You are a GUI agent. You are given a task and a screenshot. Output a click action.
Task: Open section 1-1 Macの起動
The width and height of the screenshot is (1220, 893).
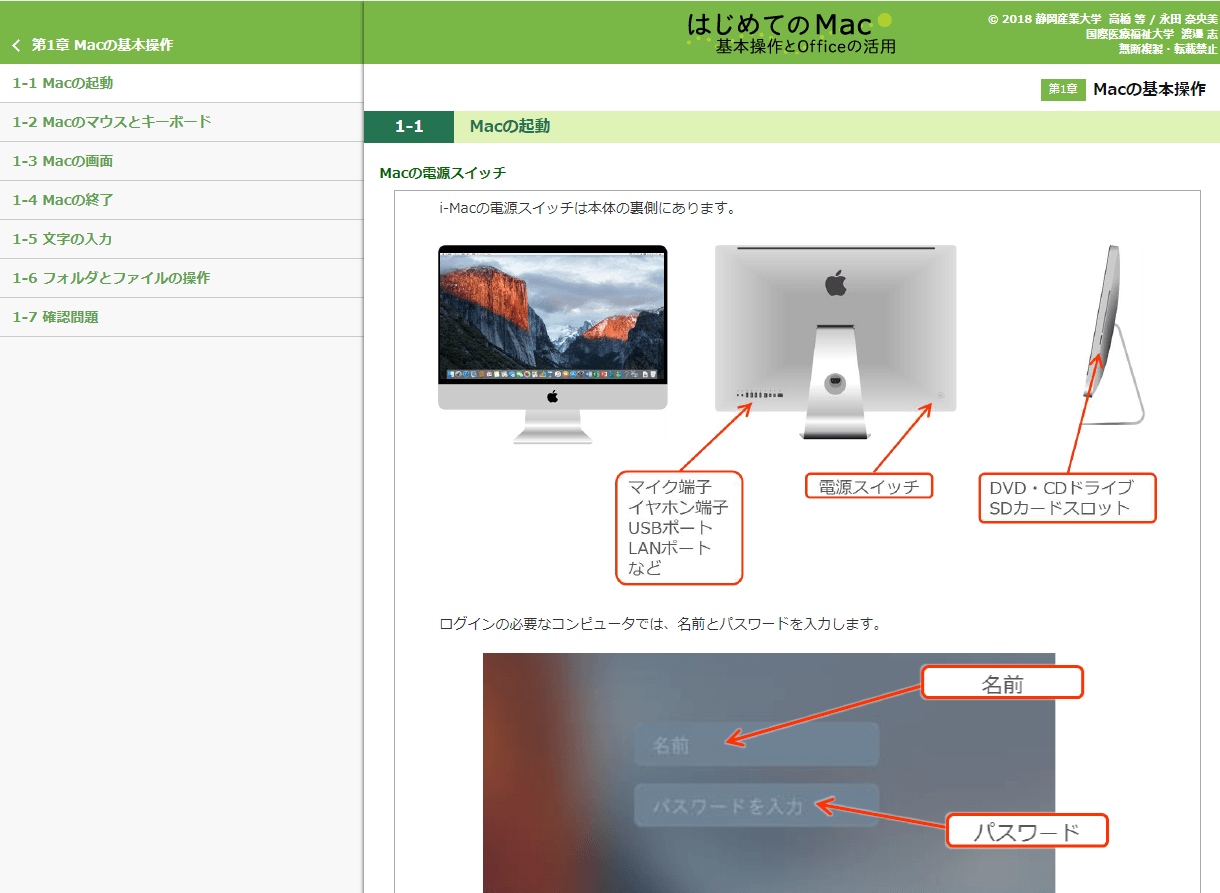coord(181,83)
